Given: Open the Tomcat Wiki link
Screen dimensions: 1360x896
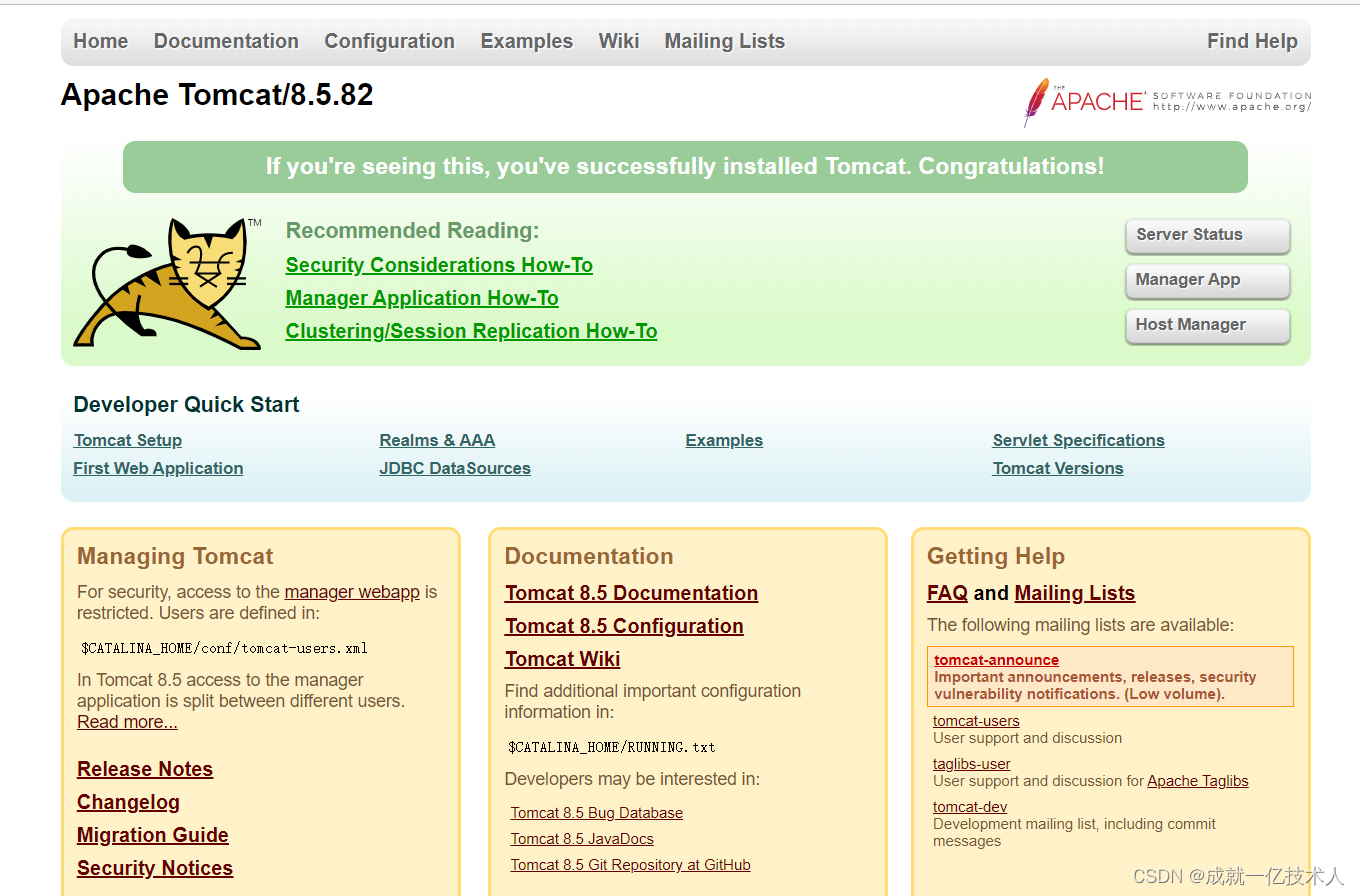Looking at the screenshot, I should pyautogui.click(x=562, y=659).
